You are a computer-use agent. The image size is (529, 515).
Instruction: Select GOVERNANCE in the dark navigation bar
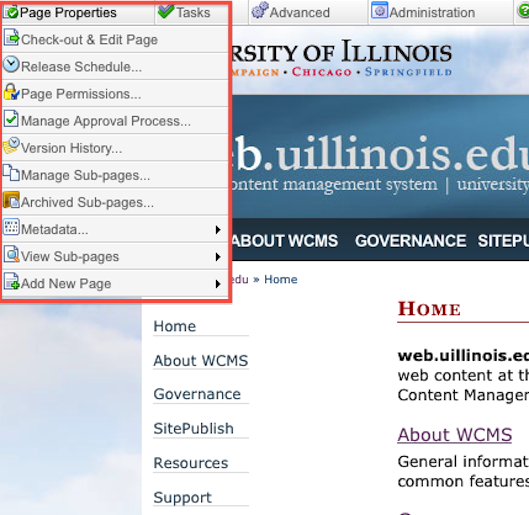point(410,241)
